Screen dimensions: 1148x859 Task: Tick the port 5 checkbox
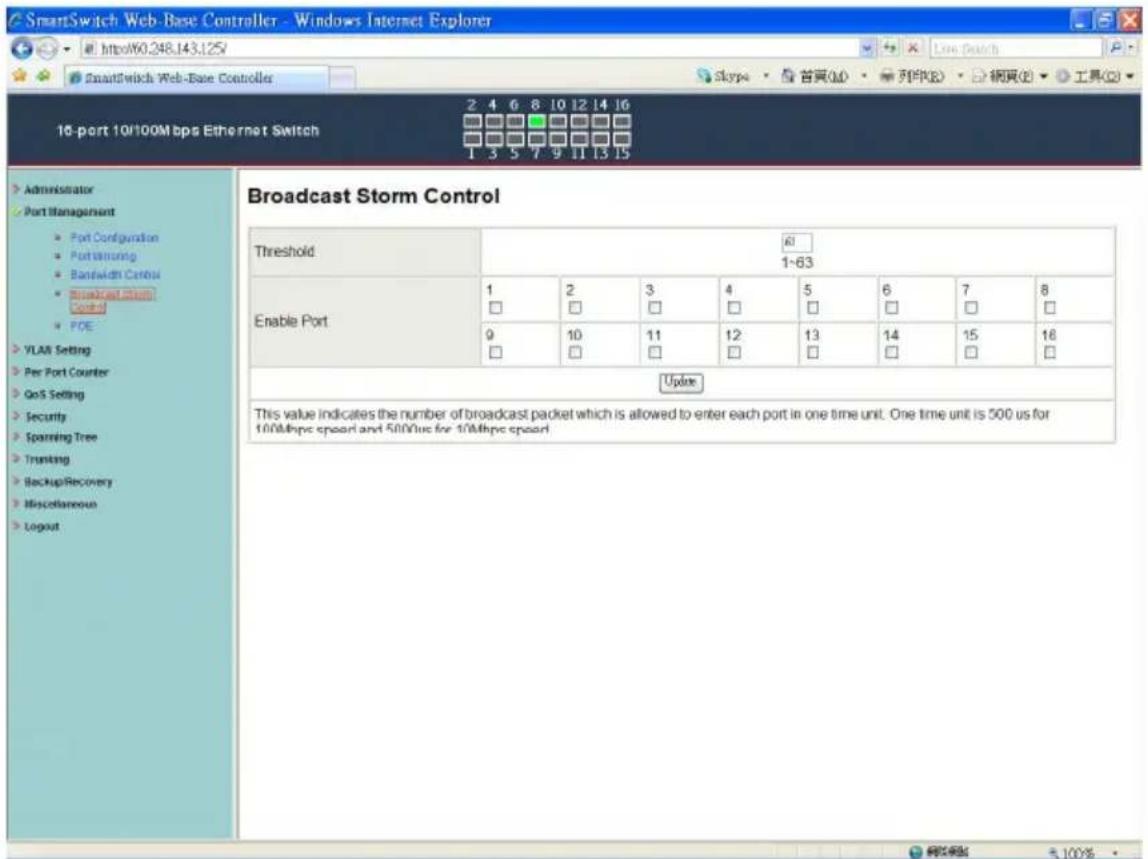813,308
